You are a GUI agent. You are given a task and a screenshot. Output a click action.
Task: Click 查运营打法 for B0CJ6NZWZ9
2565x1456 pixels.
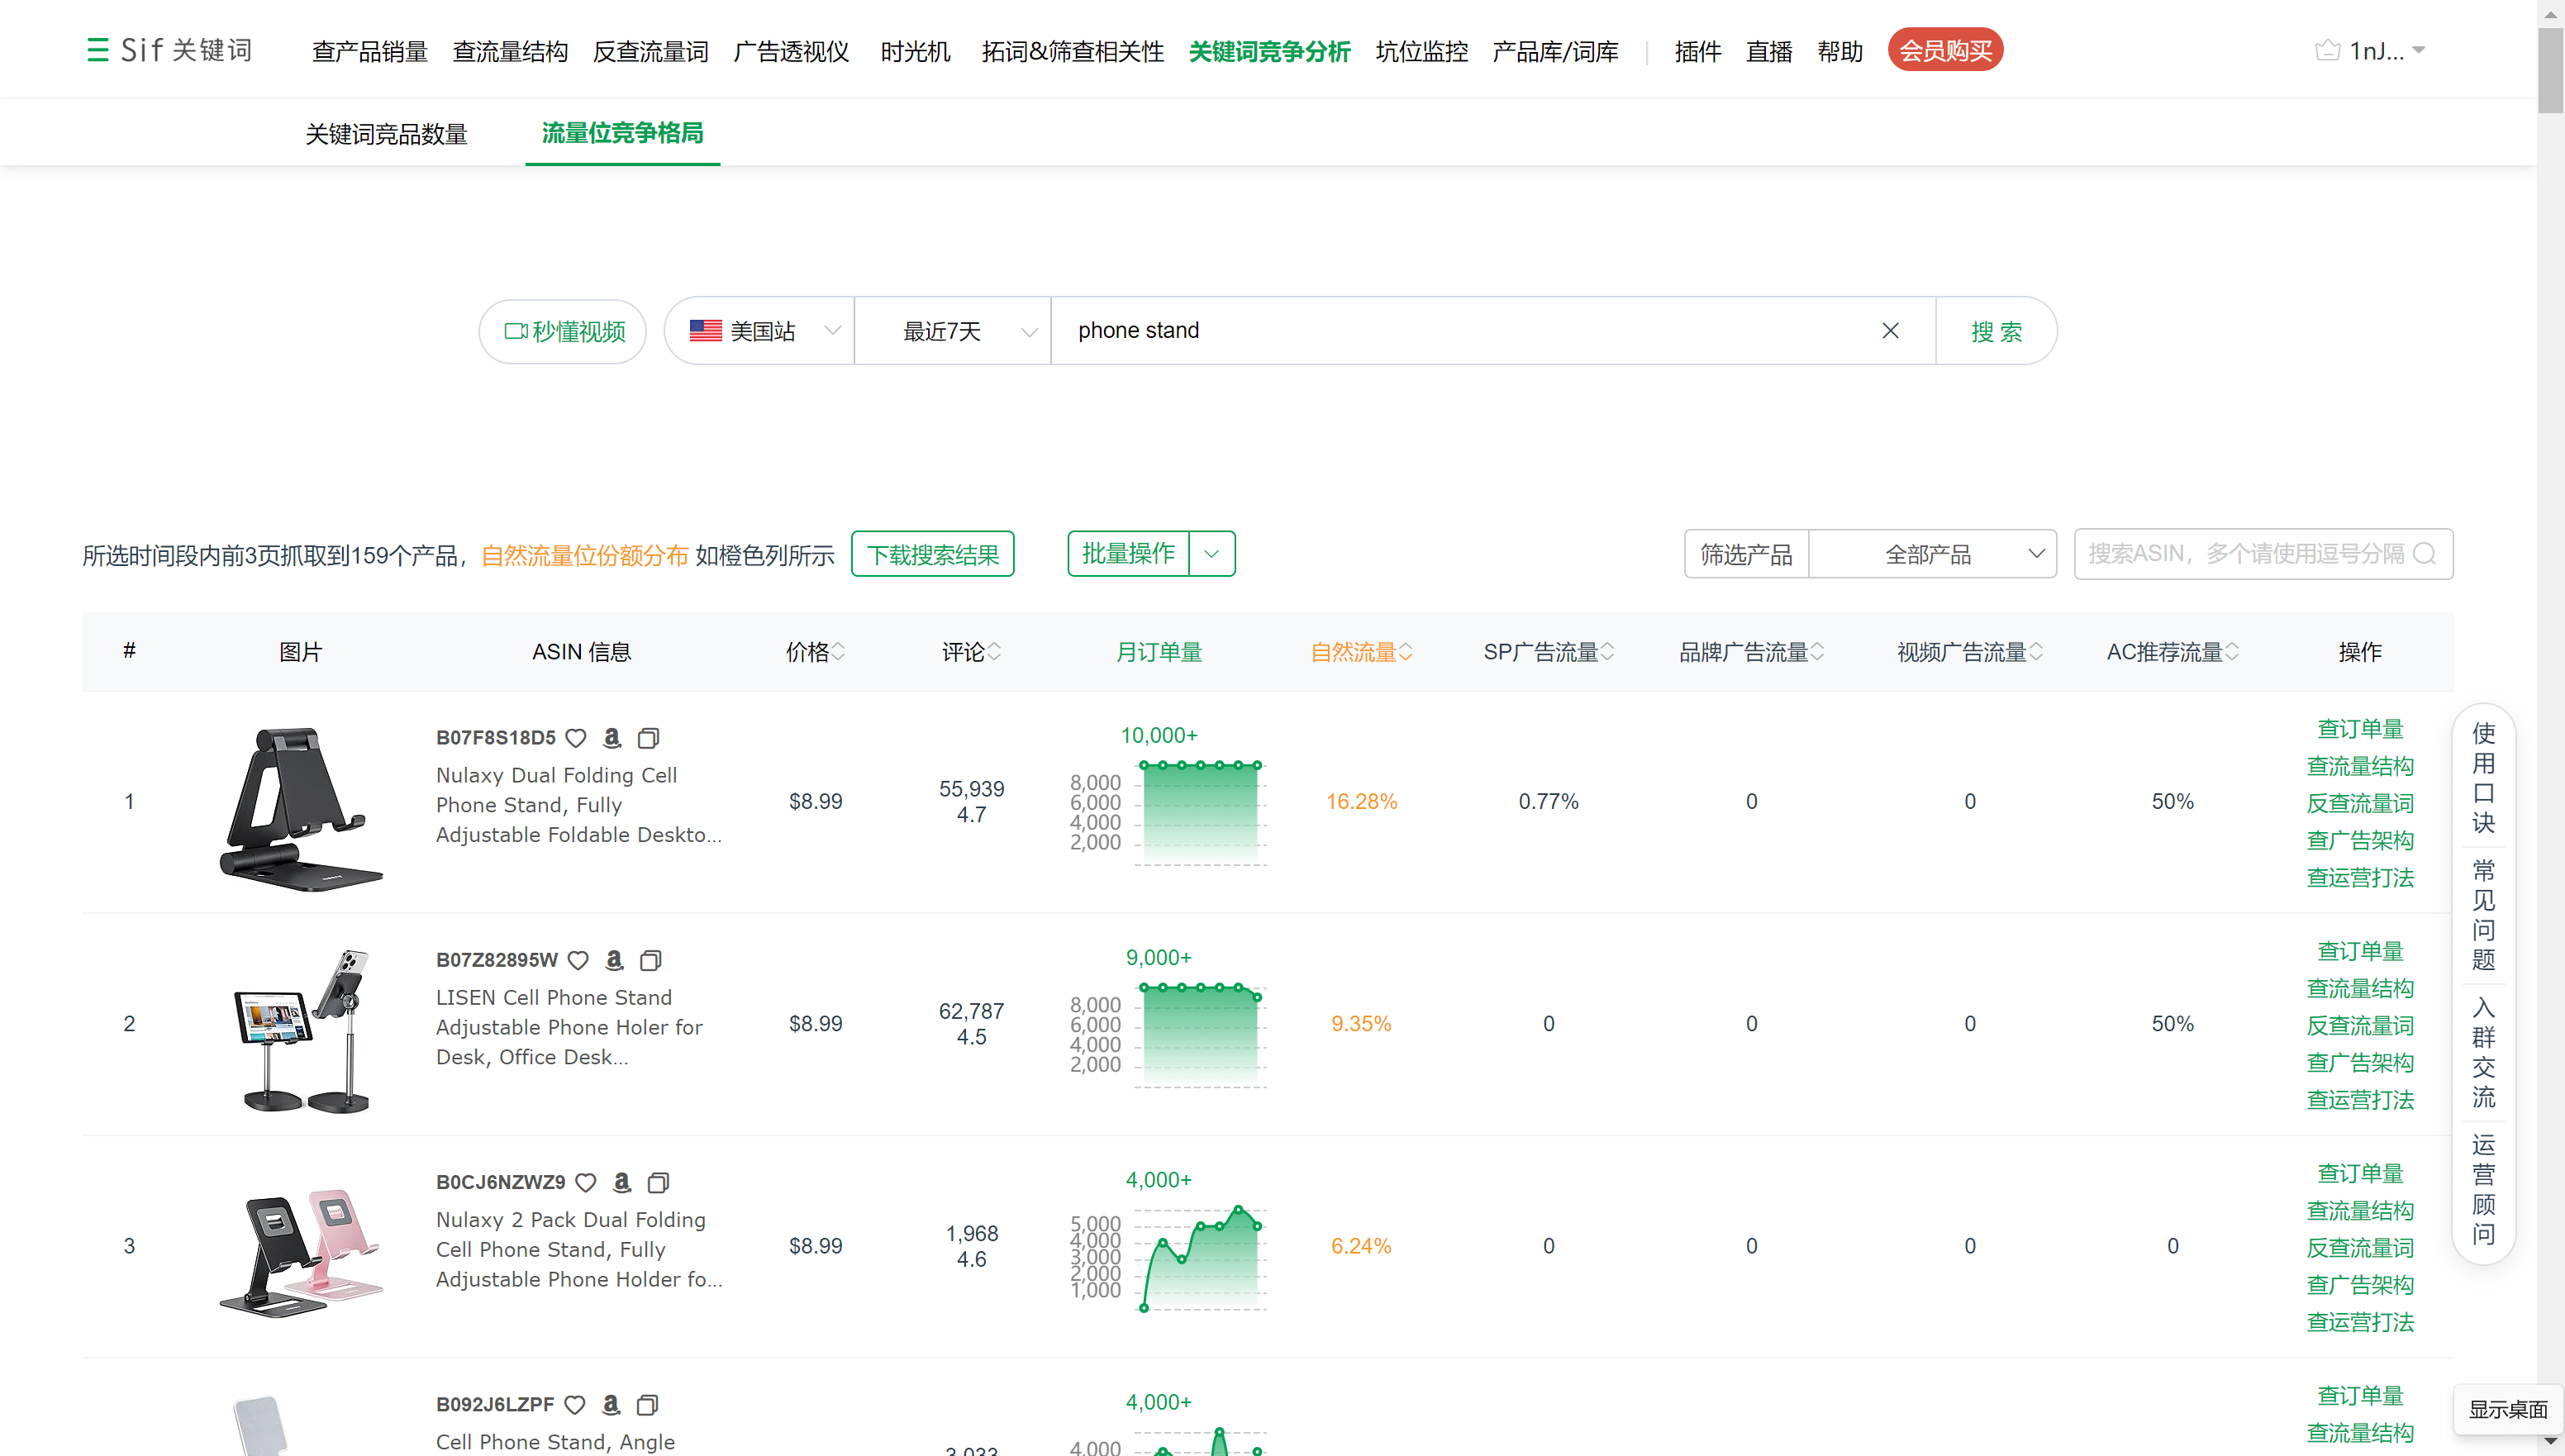point(2360,1322)
